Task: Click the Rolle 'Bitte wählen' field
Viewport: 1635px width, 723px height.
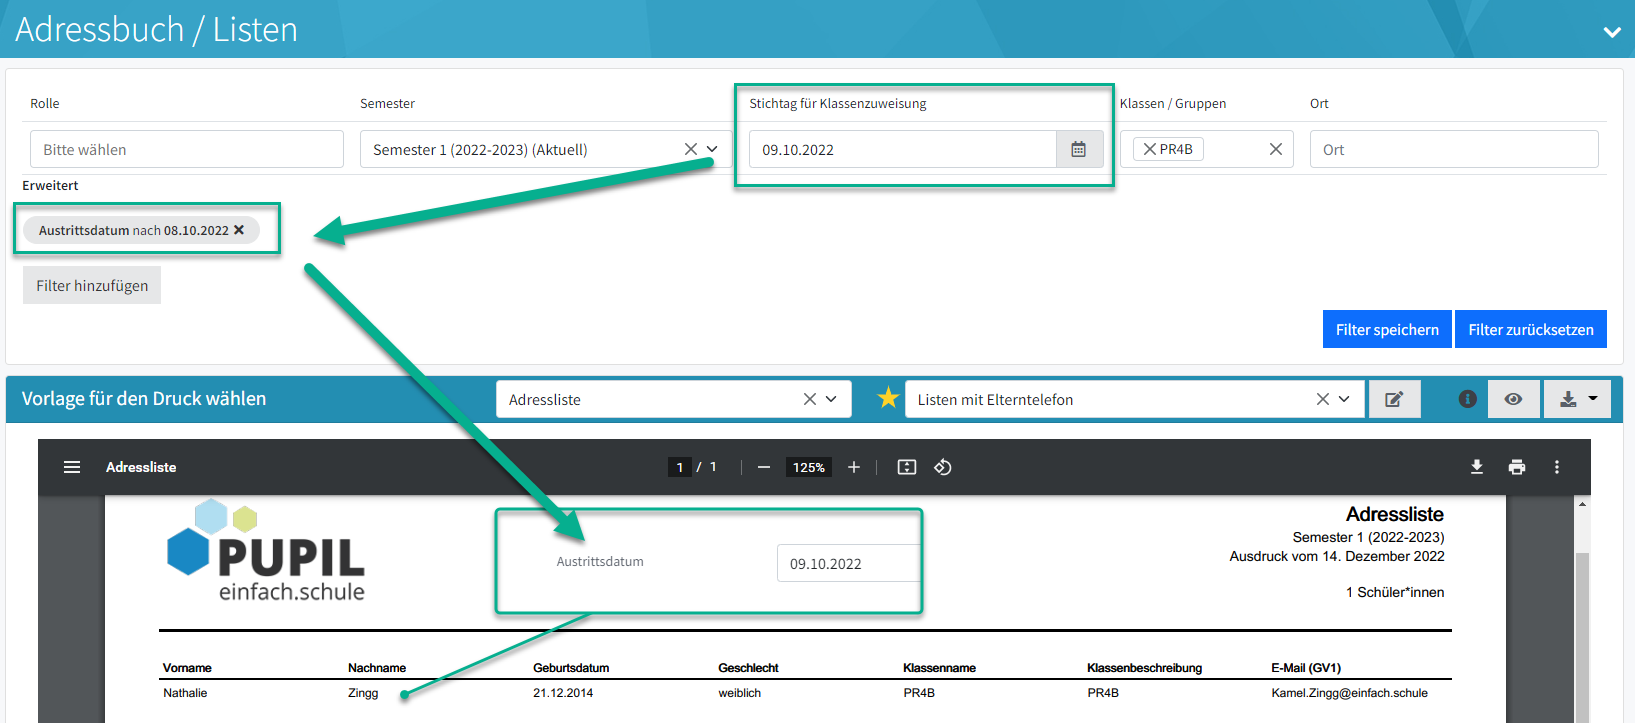Action: point(187,149)
